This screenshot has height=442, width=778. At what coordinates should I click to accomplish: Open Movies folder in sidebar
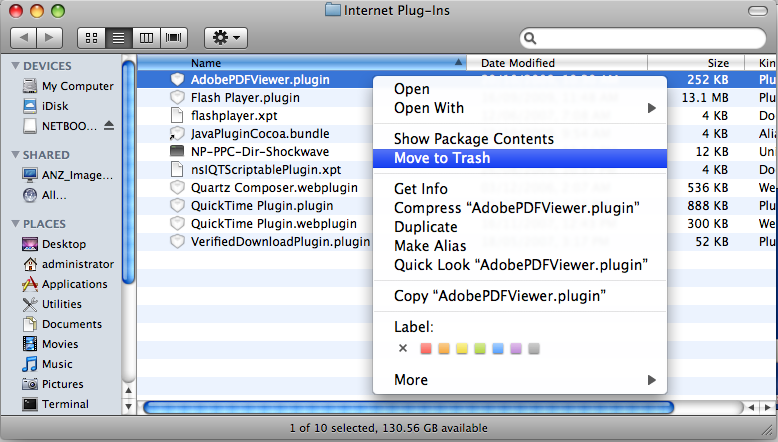(x=50, y=344)
